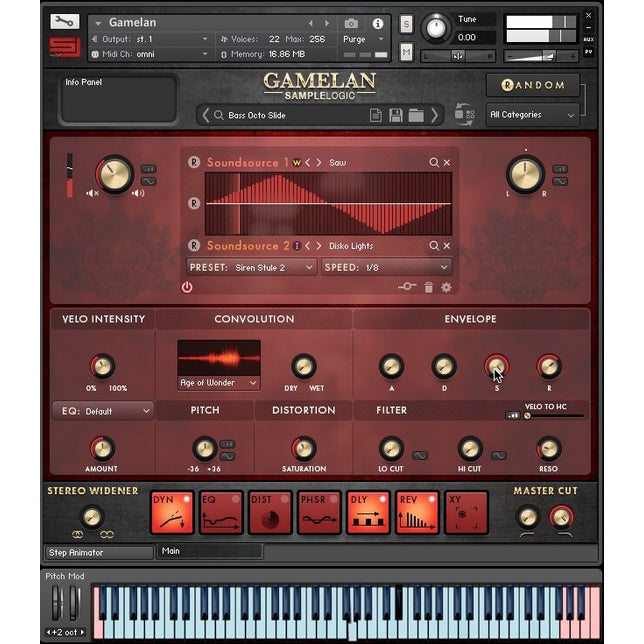Image resolution: width=644 pixels, height=644 pixels.
Task: Take a snapshot with the camera icon
Action: click(x=351, y=23)
